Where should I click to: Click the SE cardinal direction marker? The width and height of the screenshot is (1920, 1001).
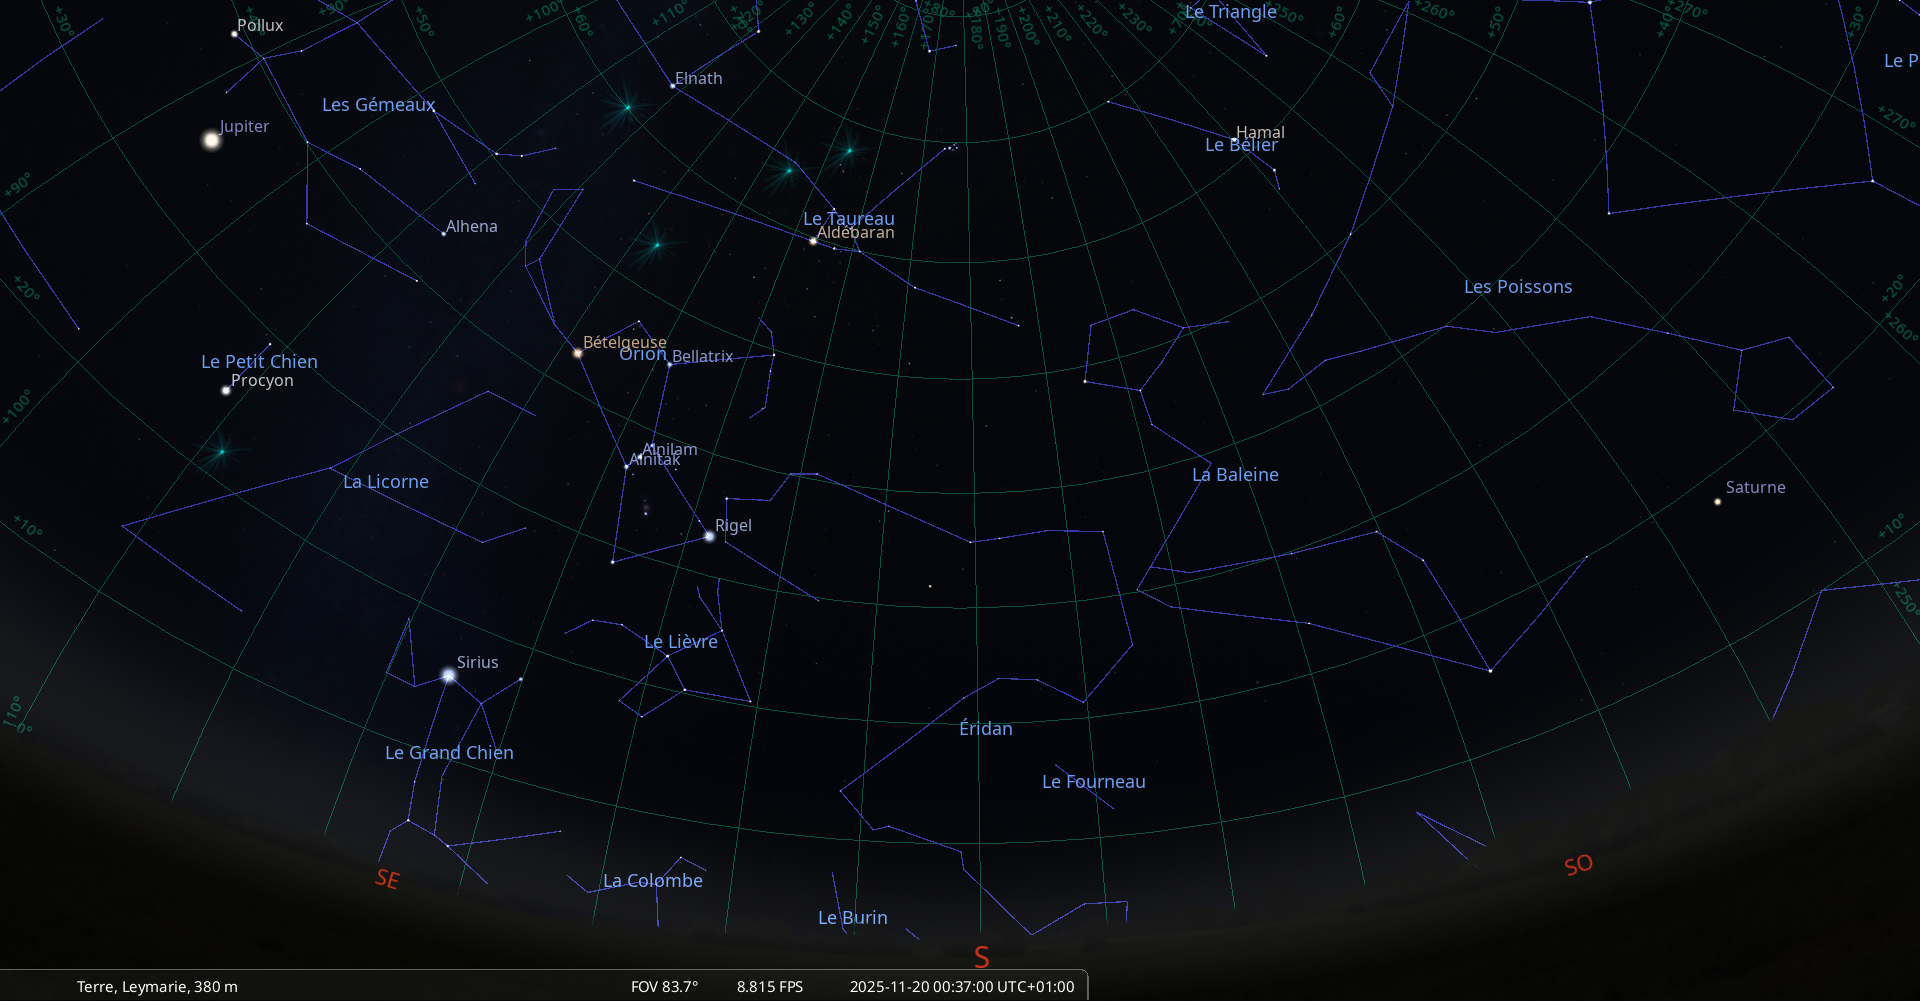point(387,879)
